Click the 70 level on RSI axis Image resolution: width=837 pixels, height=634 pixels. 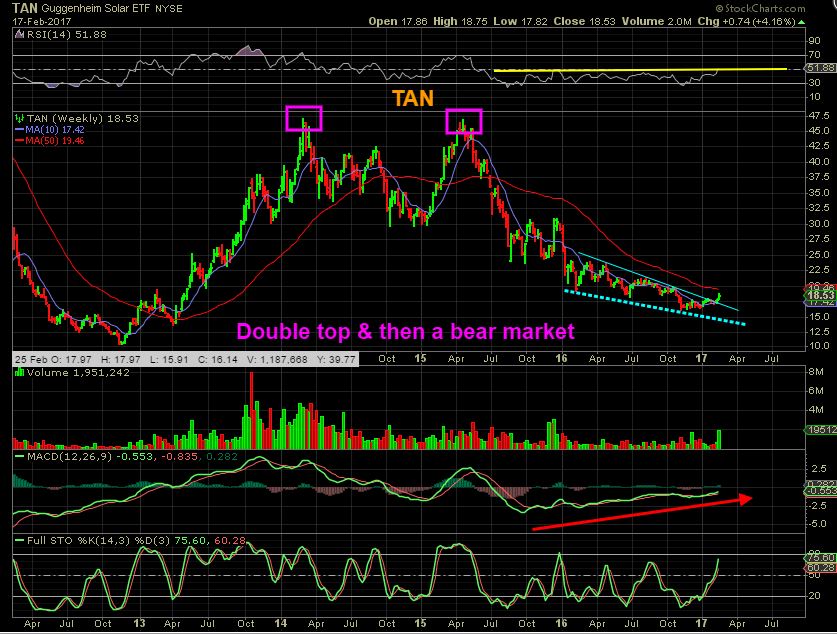pos(815,55)
